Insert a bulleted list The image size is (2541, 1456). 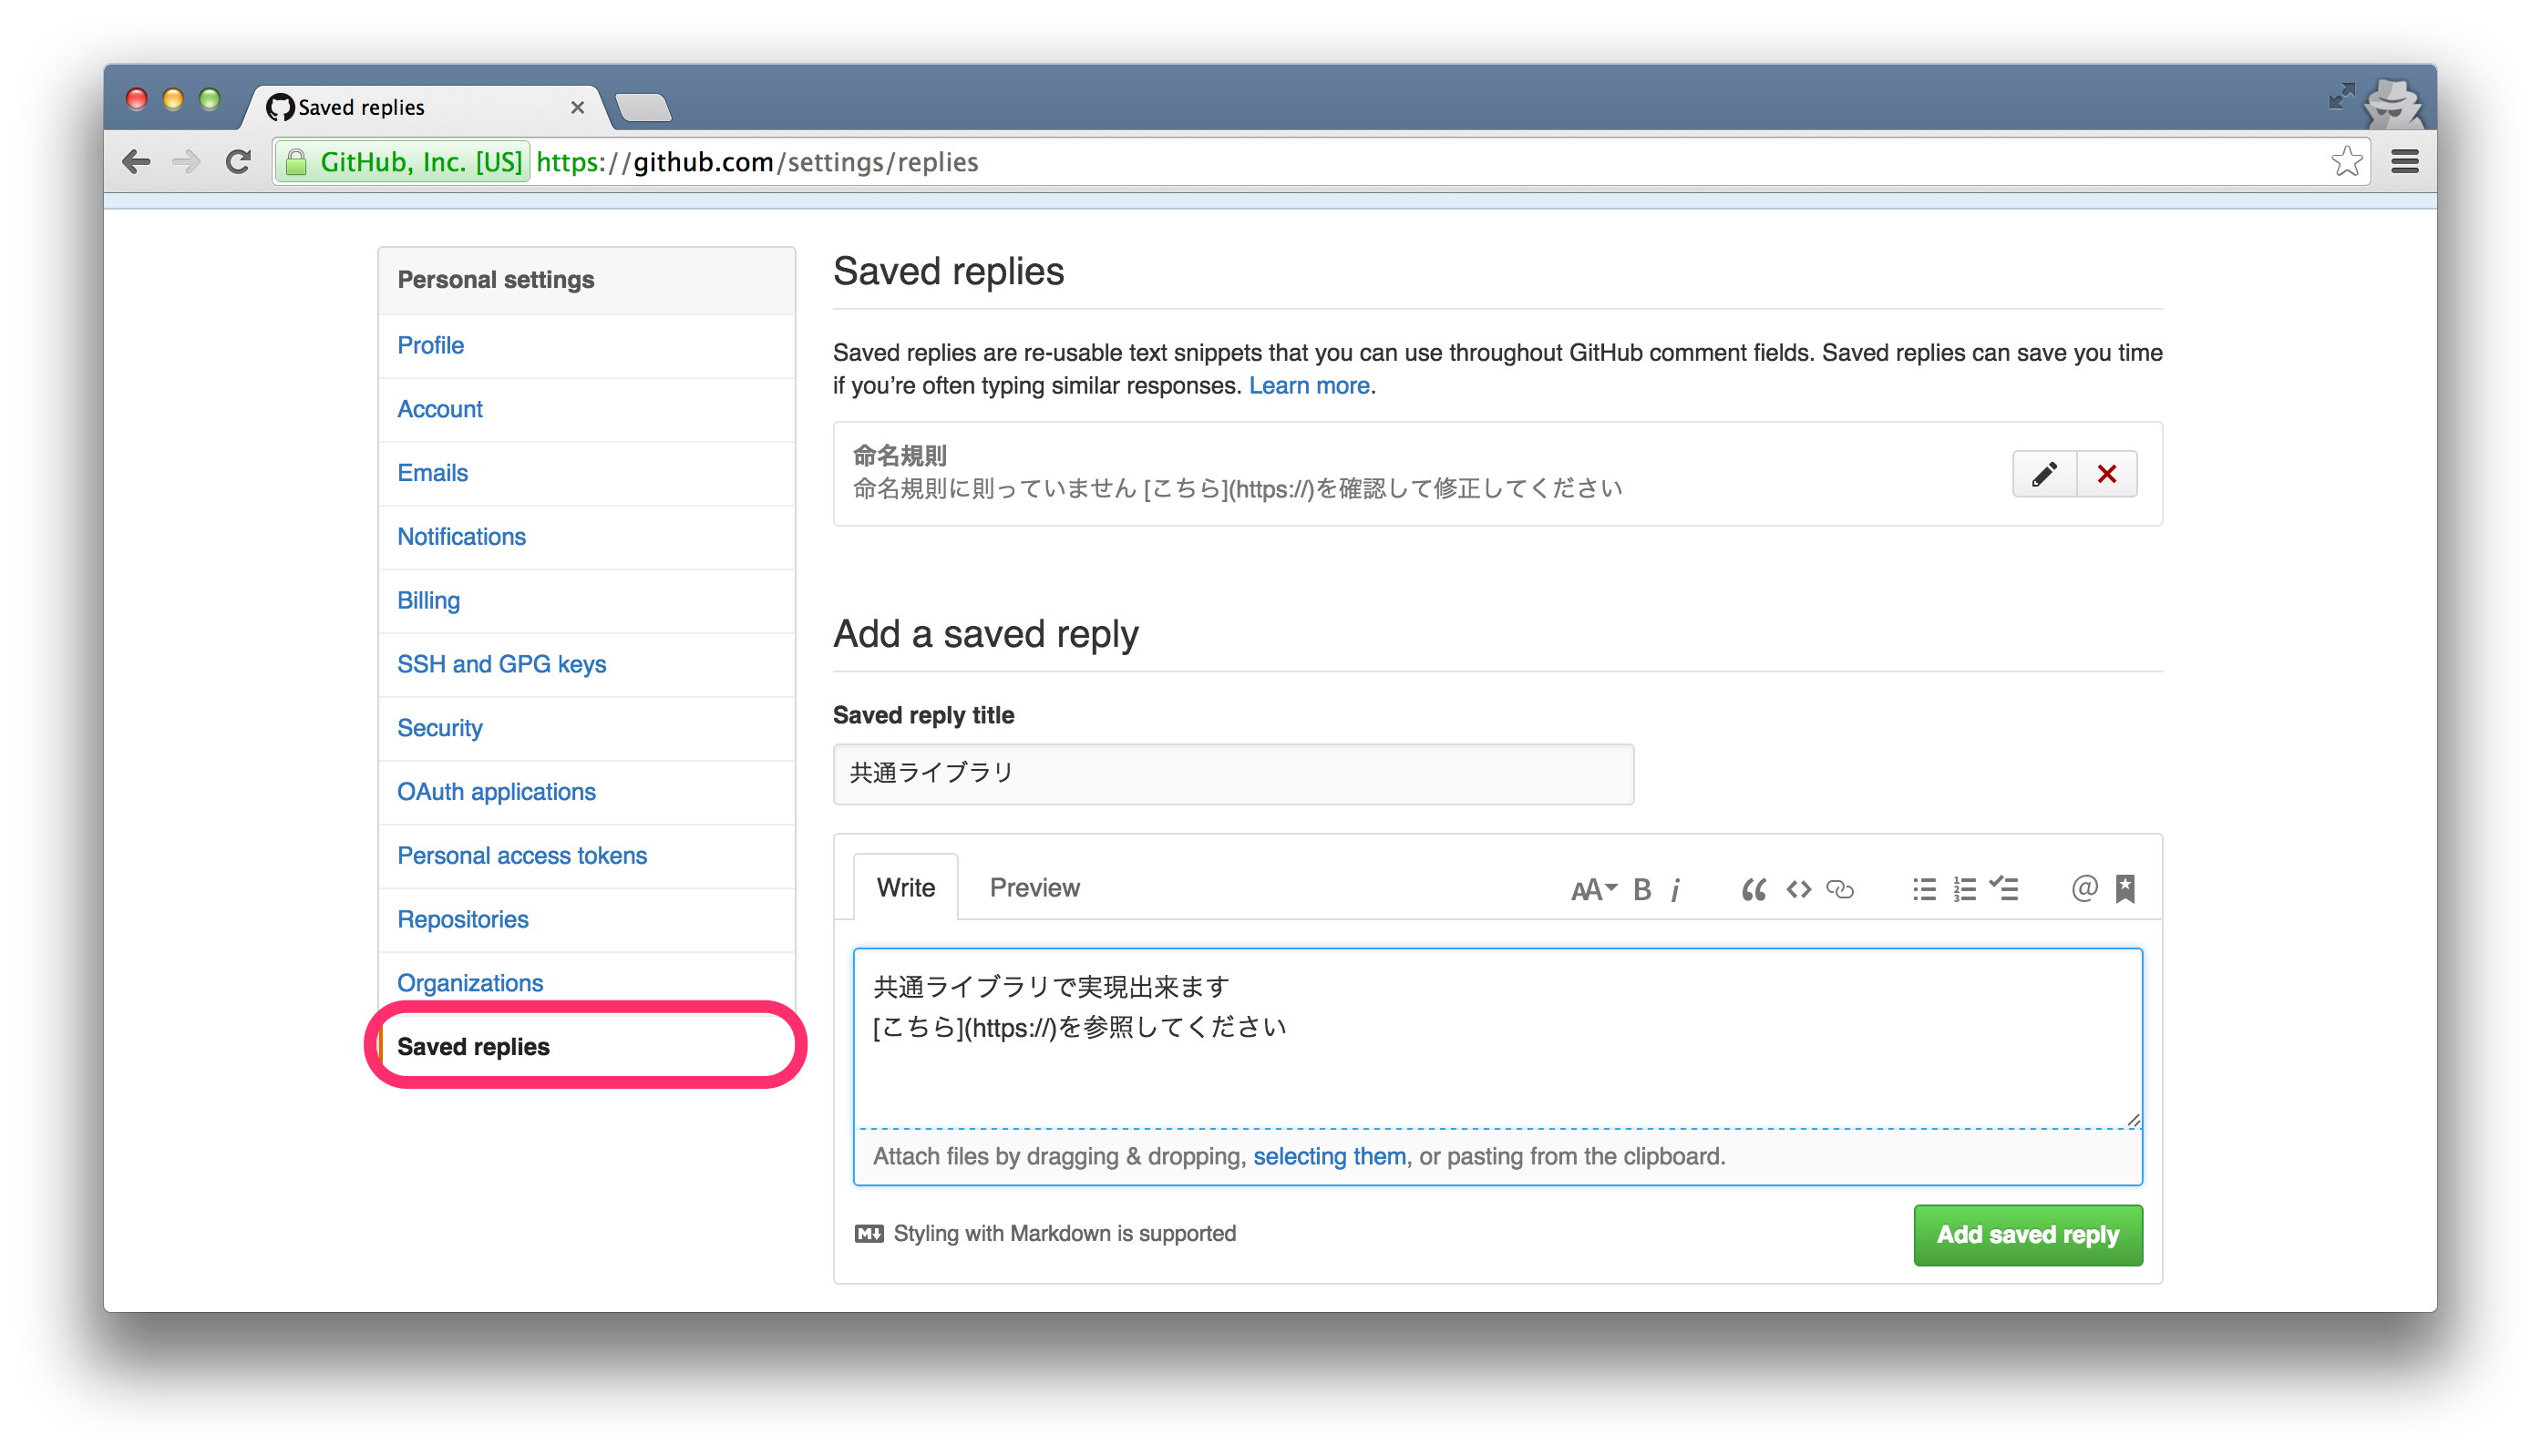(x=1924, y=889)
